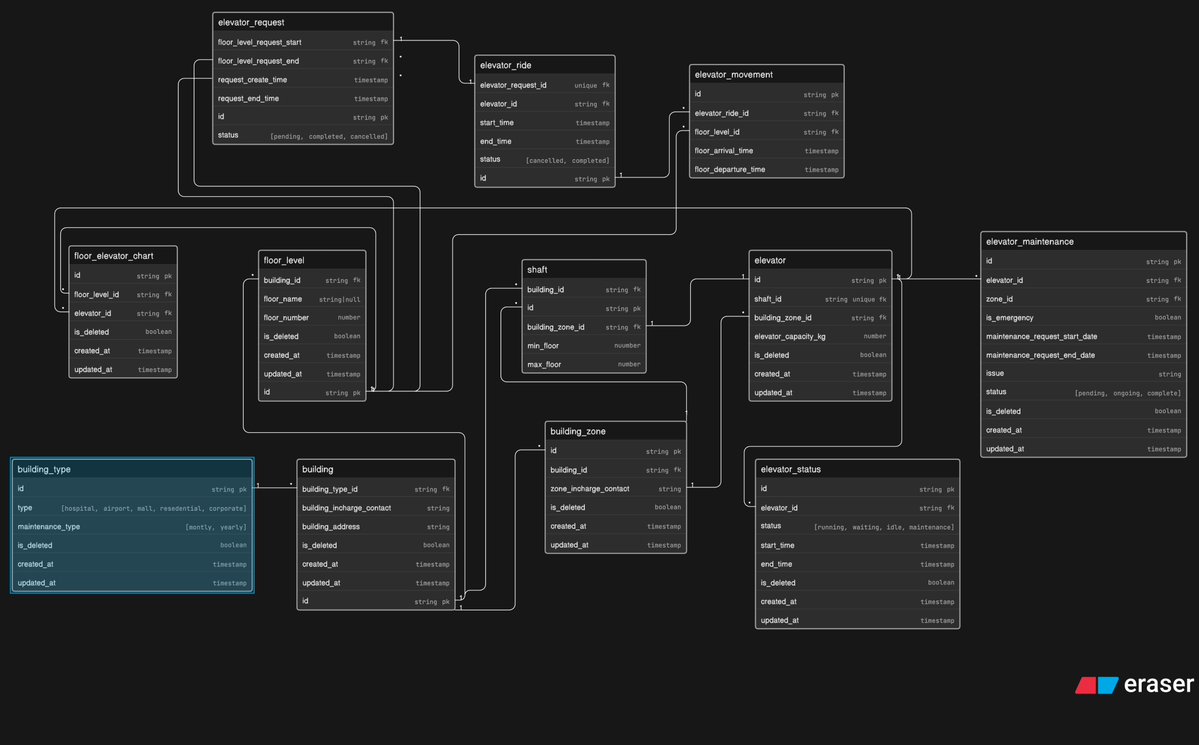Select is_emergency field in elevator_maintenance
This screenshot has width=1199, height=745.
point(1084,317)
